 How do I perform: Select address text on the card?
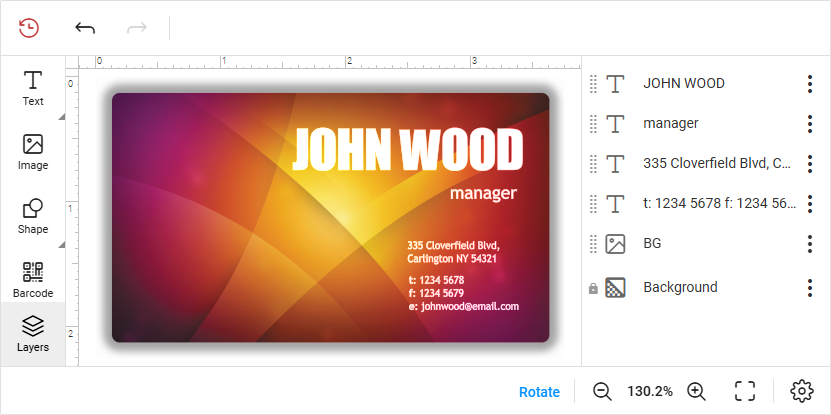[x=453, y=252]
